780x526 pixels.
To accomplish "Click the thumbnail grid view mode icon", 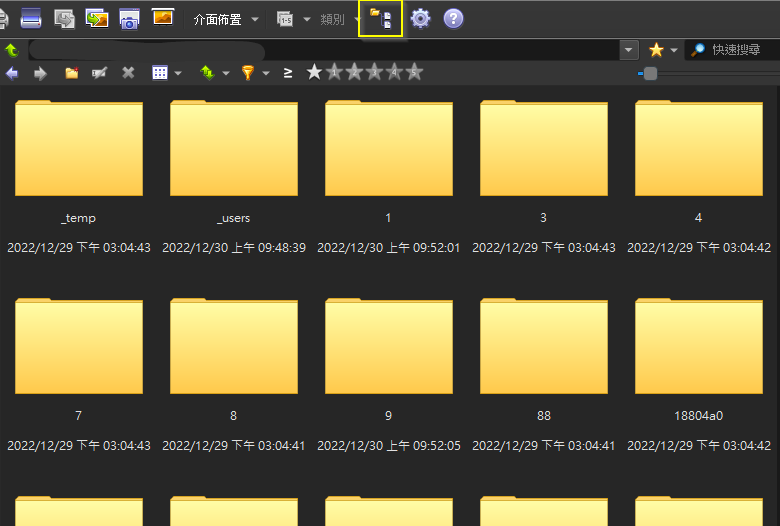I will pyautogui.click(x=160, y=73).
